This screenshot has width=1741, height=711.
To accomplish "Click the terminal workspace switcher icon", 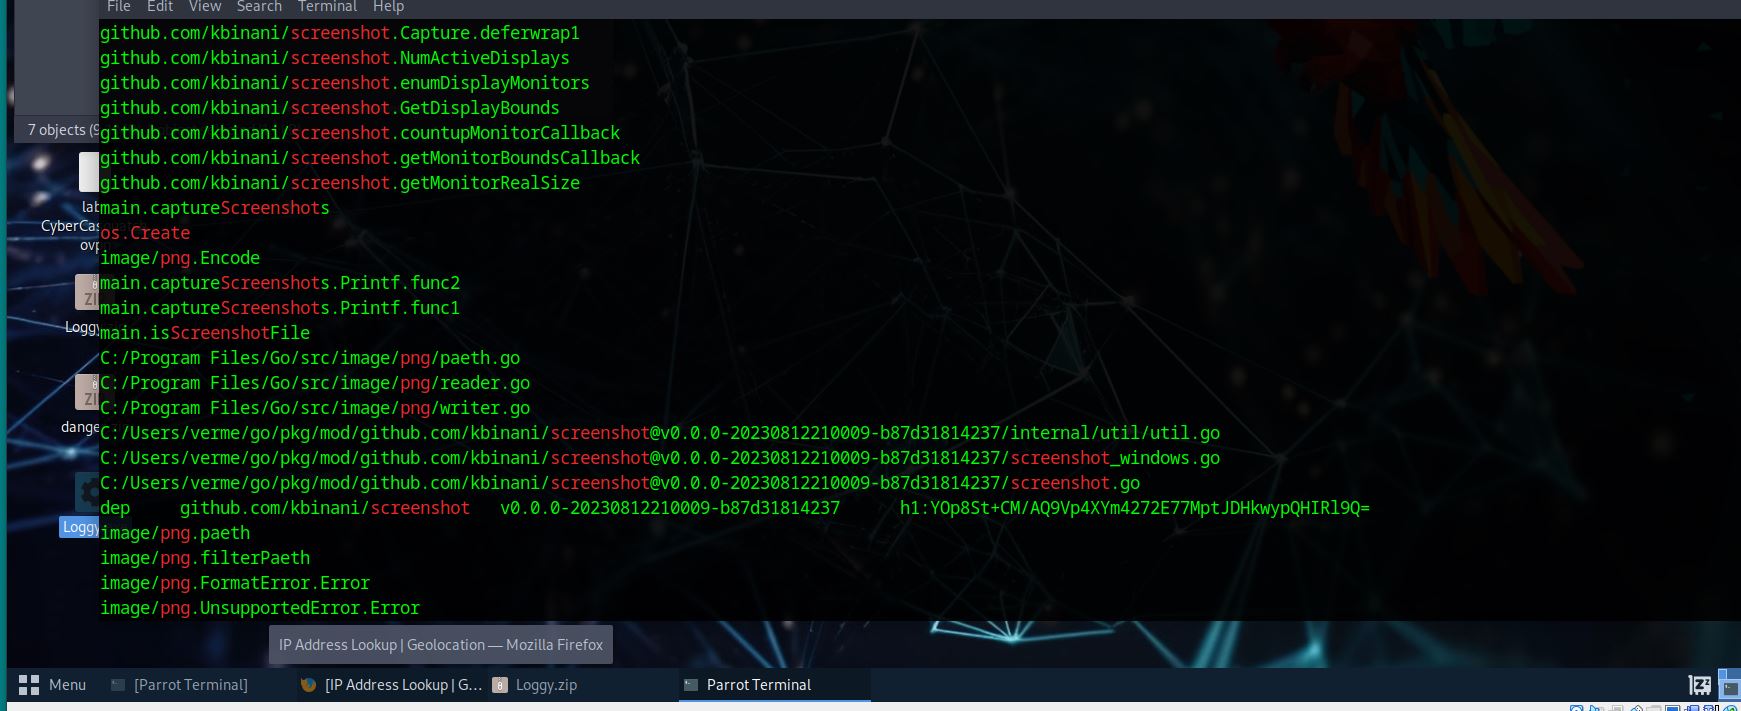I will click(1731, 687).
